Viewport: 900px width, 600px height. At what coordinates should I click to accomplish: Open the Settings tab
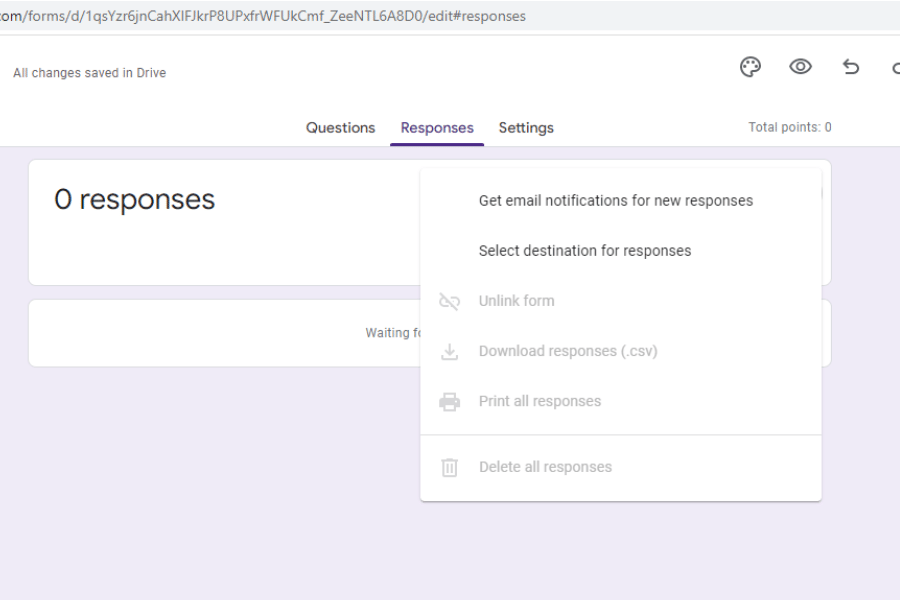[x=526, y=127]
